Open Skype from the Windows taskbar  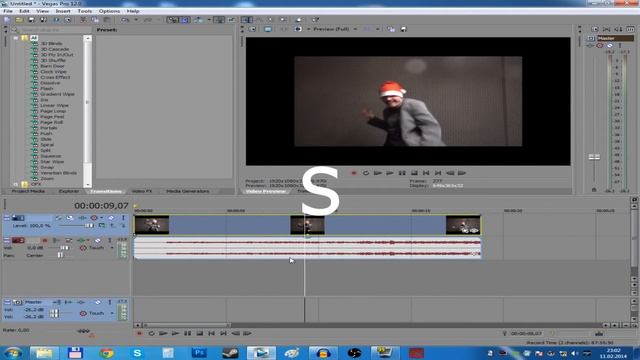point(137,353)
